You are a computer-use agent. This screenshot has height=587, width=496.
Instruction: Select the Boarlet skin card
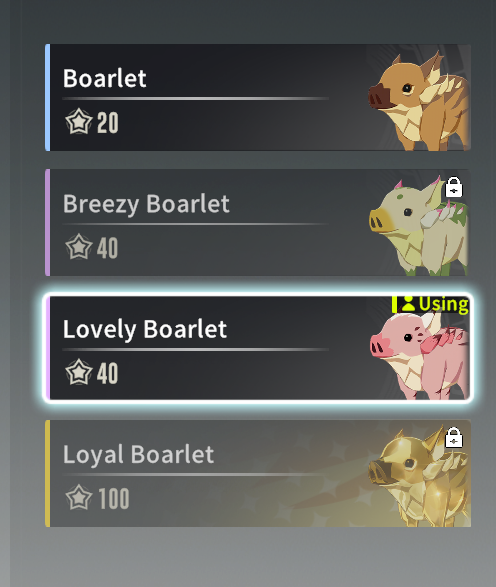pyautogui.click(x=258, y=97)
